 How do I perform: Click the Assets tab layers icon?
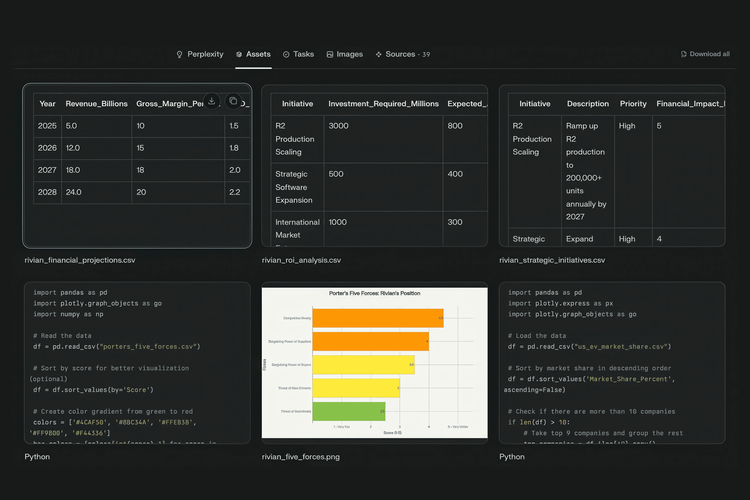click(239, 55)
